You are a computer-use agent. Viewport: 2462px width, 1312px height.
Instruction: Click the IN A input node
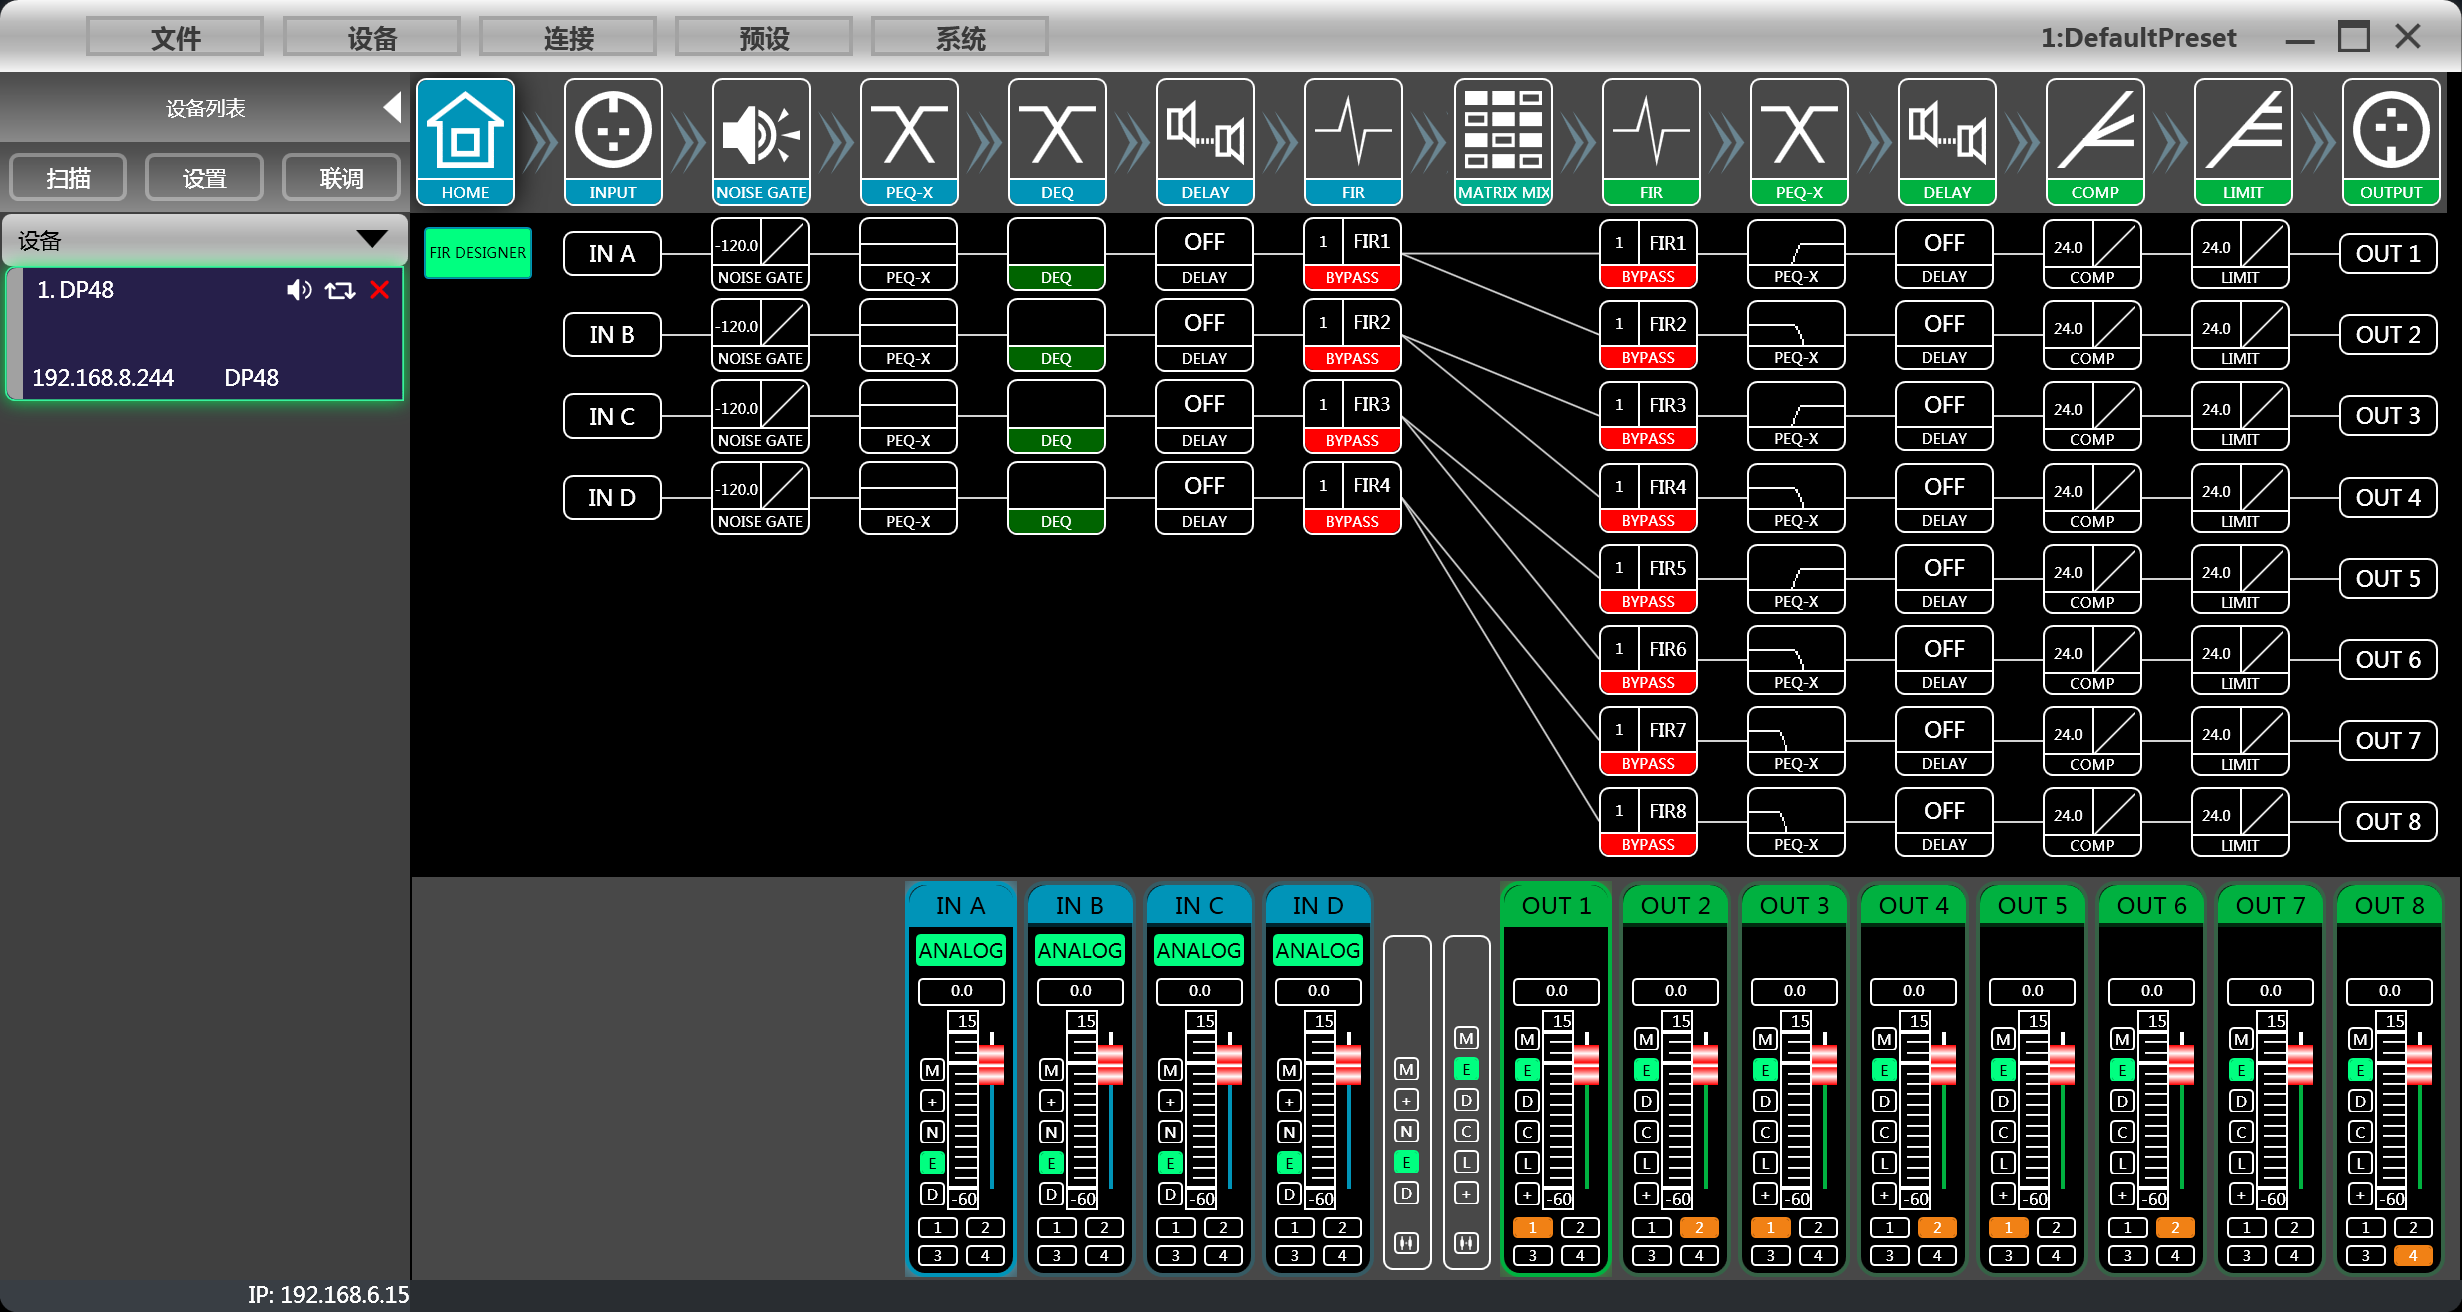tap(612, 253)
